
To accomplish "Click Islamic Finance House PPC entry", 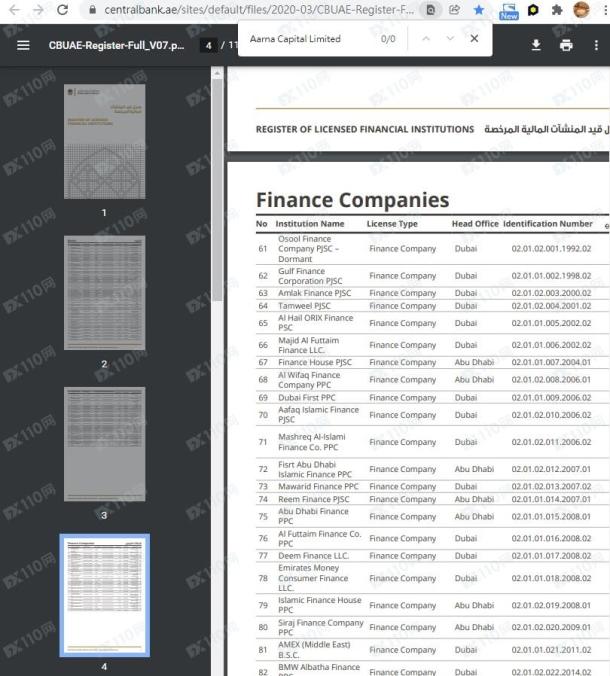I will (320, 605).
